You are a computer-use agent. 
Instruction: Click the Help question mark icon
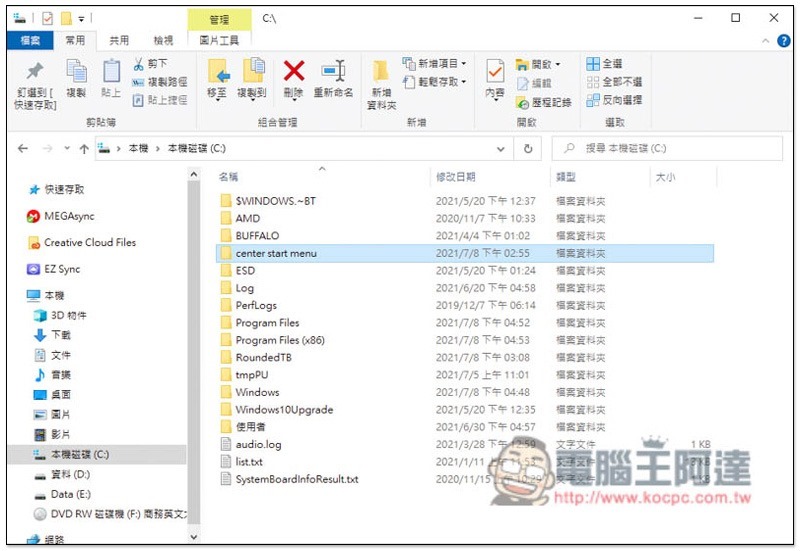(x=783, y=41)
